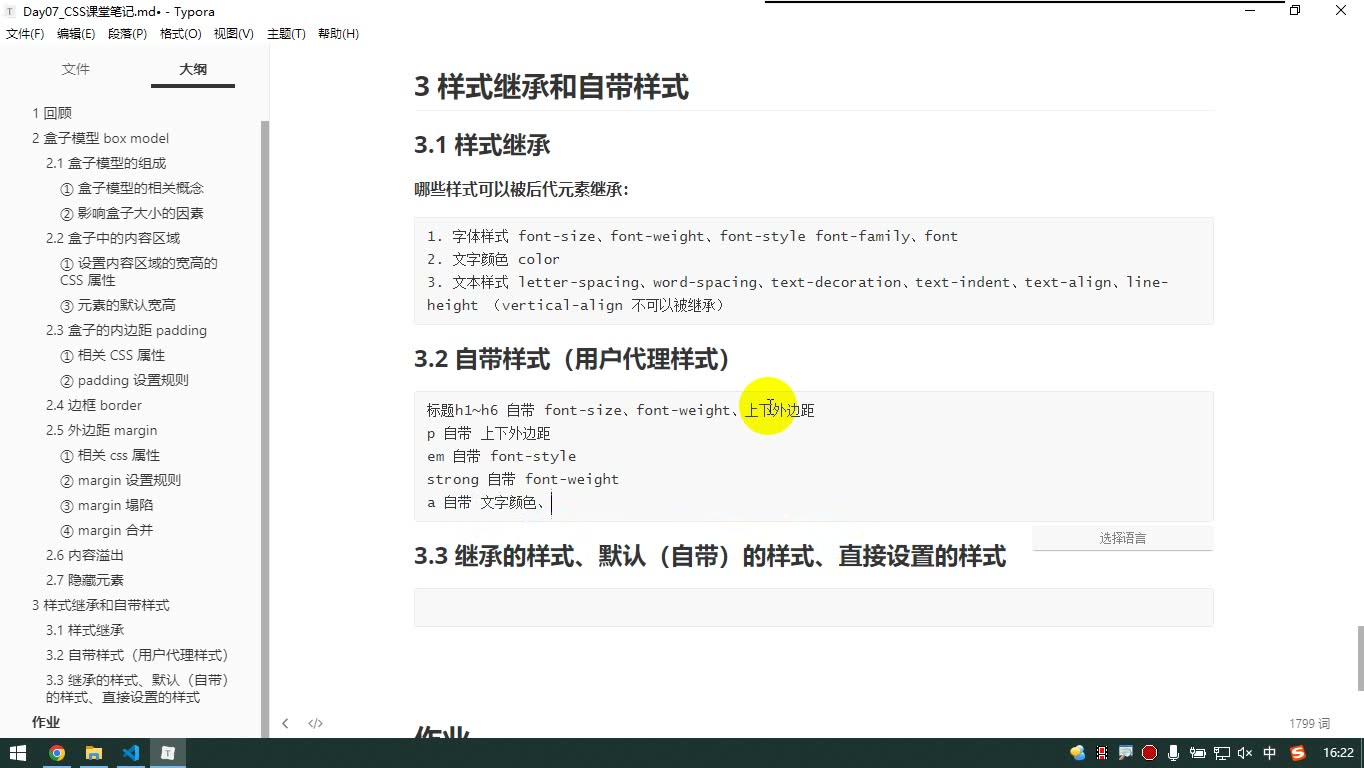Click the microphone tray icon

1173,753
